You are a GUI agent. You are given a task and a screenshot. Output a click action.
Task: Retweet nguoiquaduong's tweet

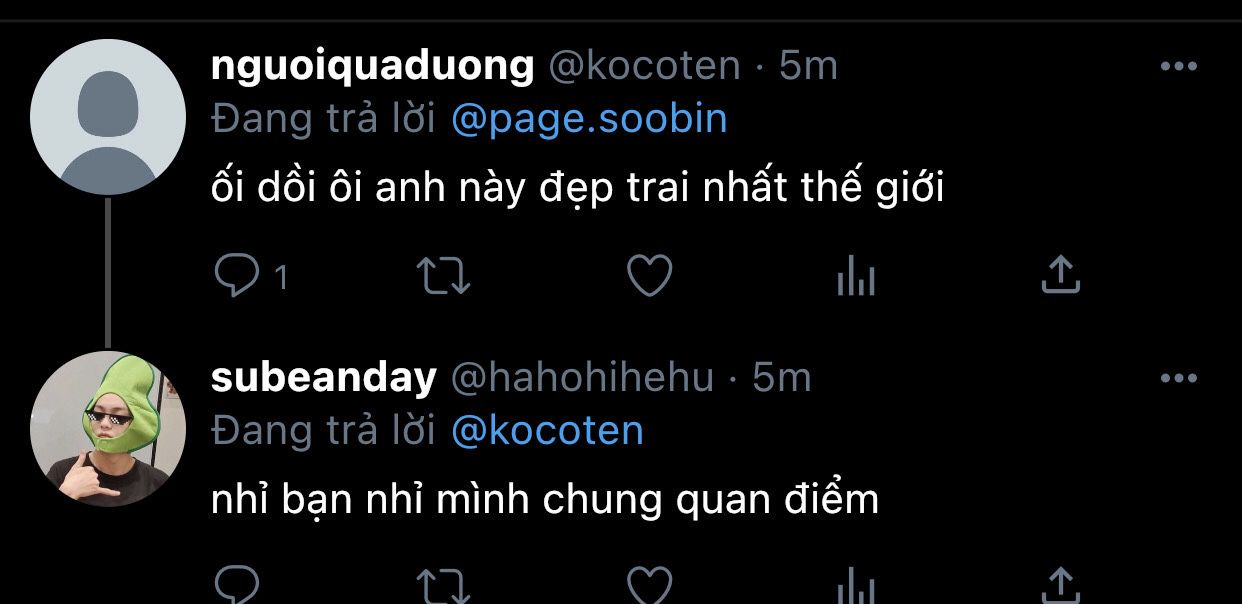pyautogui.click(x=443, y=276)
